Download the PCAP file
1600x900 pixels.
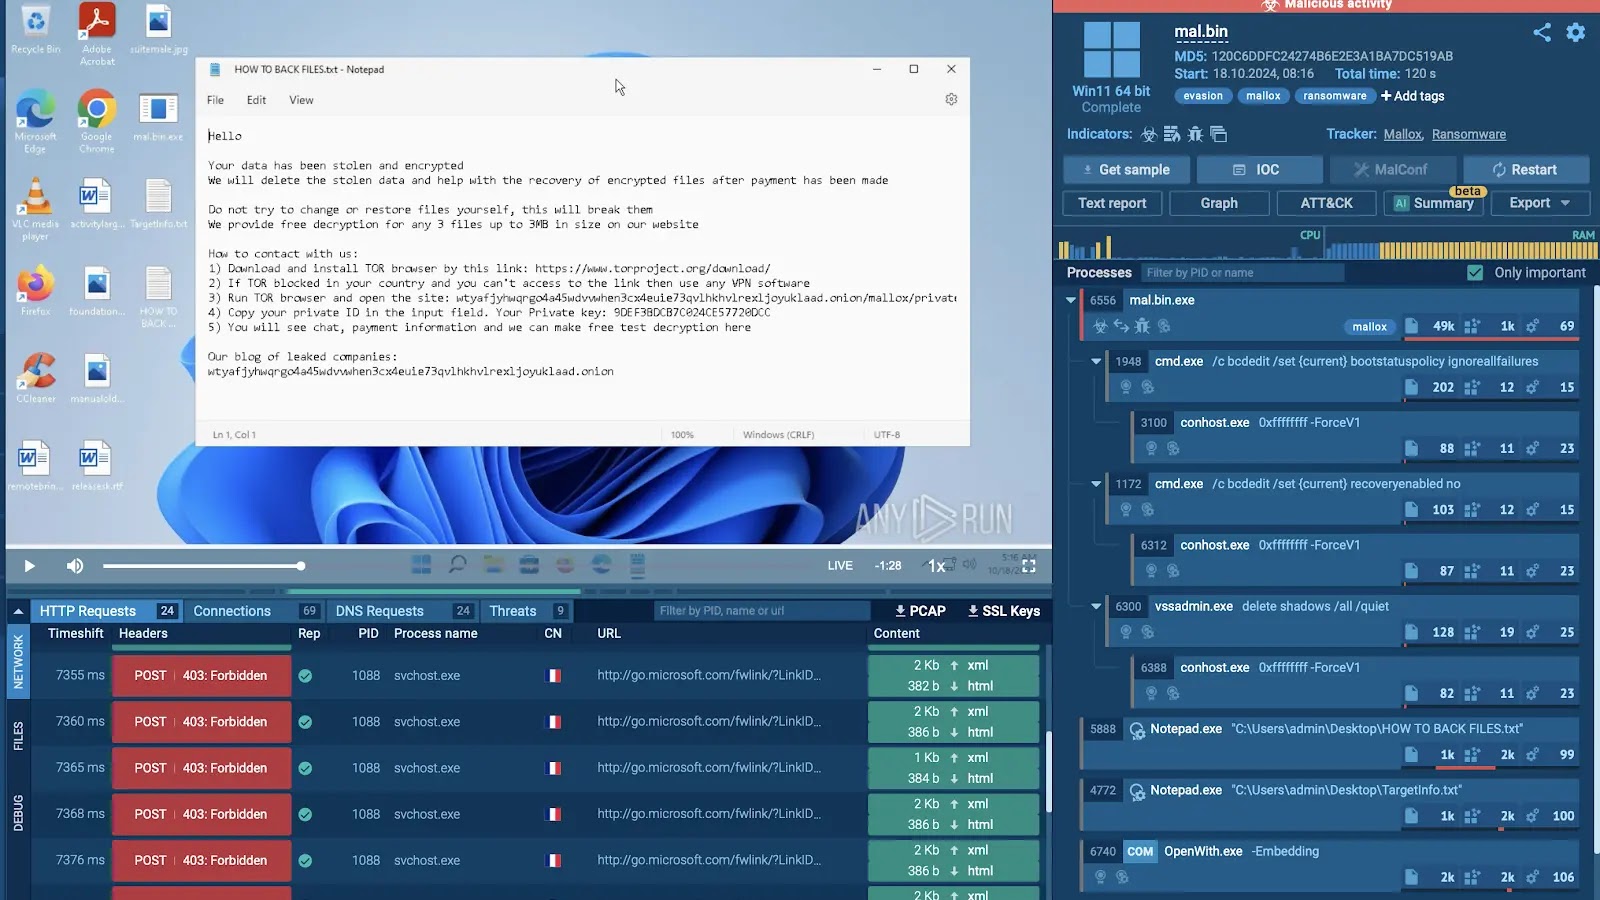tap(920, 611)
